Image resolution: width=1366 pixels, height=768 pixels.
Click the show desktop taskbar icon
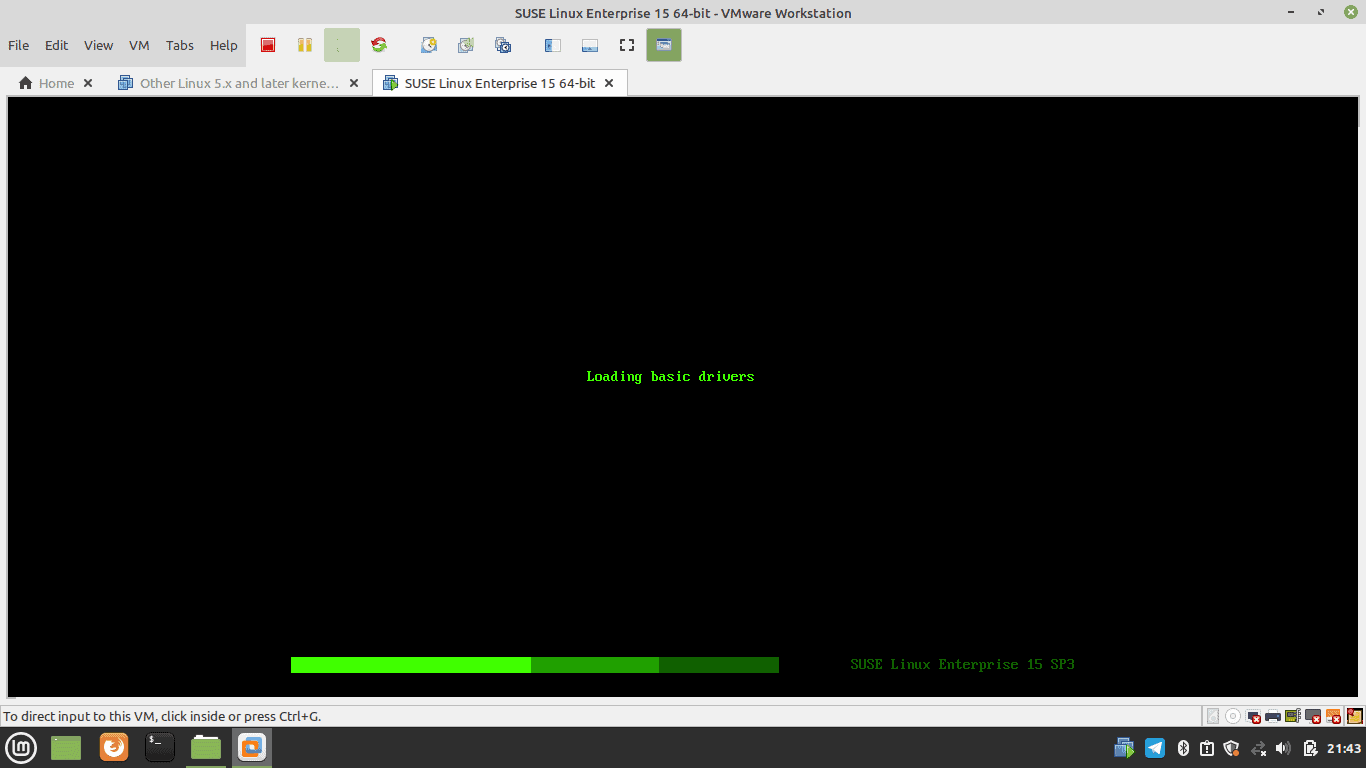(x=66, y=747)
